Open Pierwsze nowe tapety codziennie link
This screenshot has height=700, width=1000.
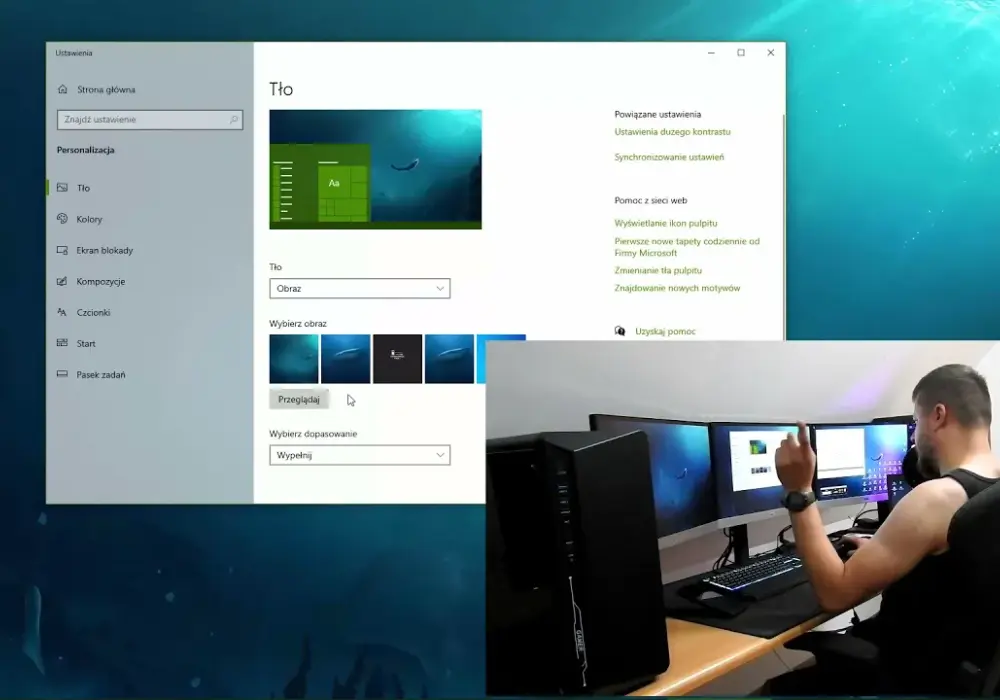tap(687, 247)
